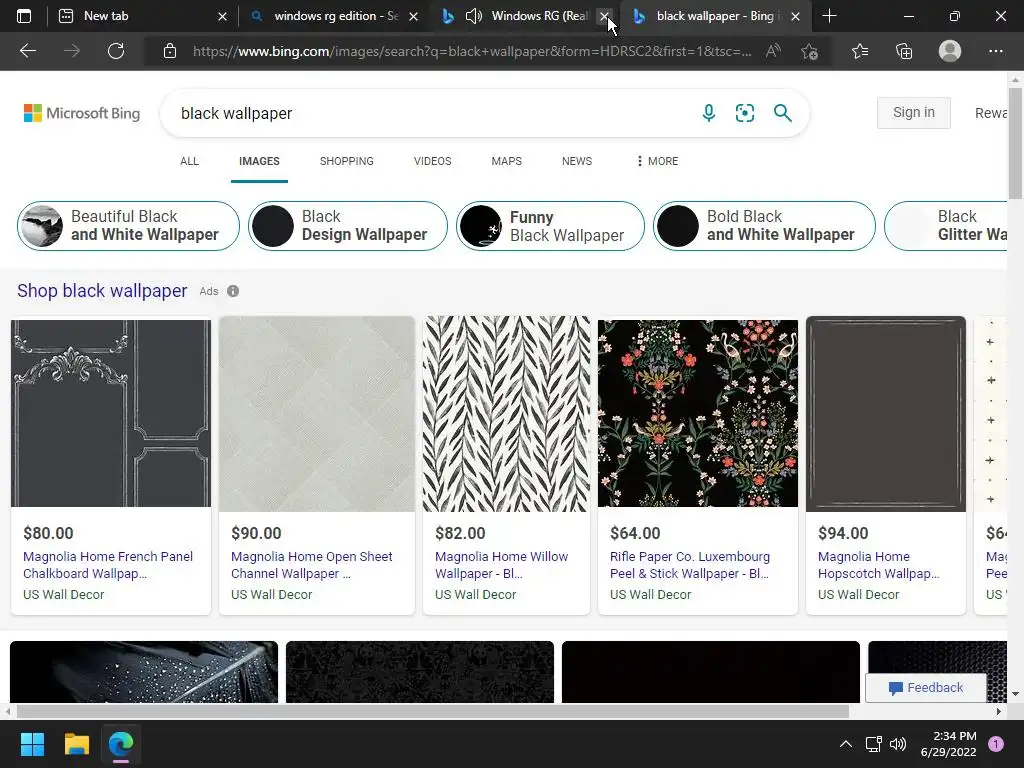
Task: Open the Favorites list
Action: pyautogui.click(x=860, y=51)
